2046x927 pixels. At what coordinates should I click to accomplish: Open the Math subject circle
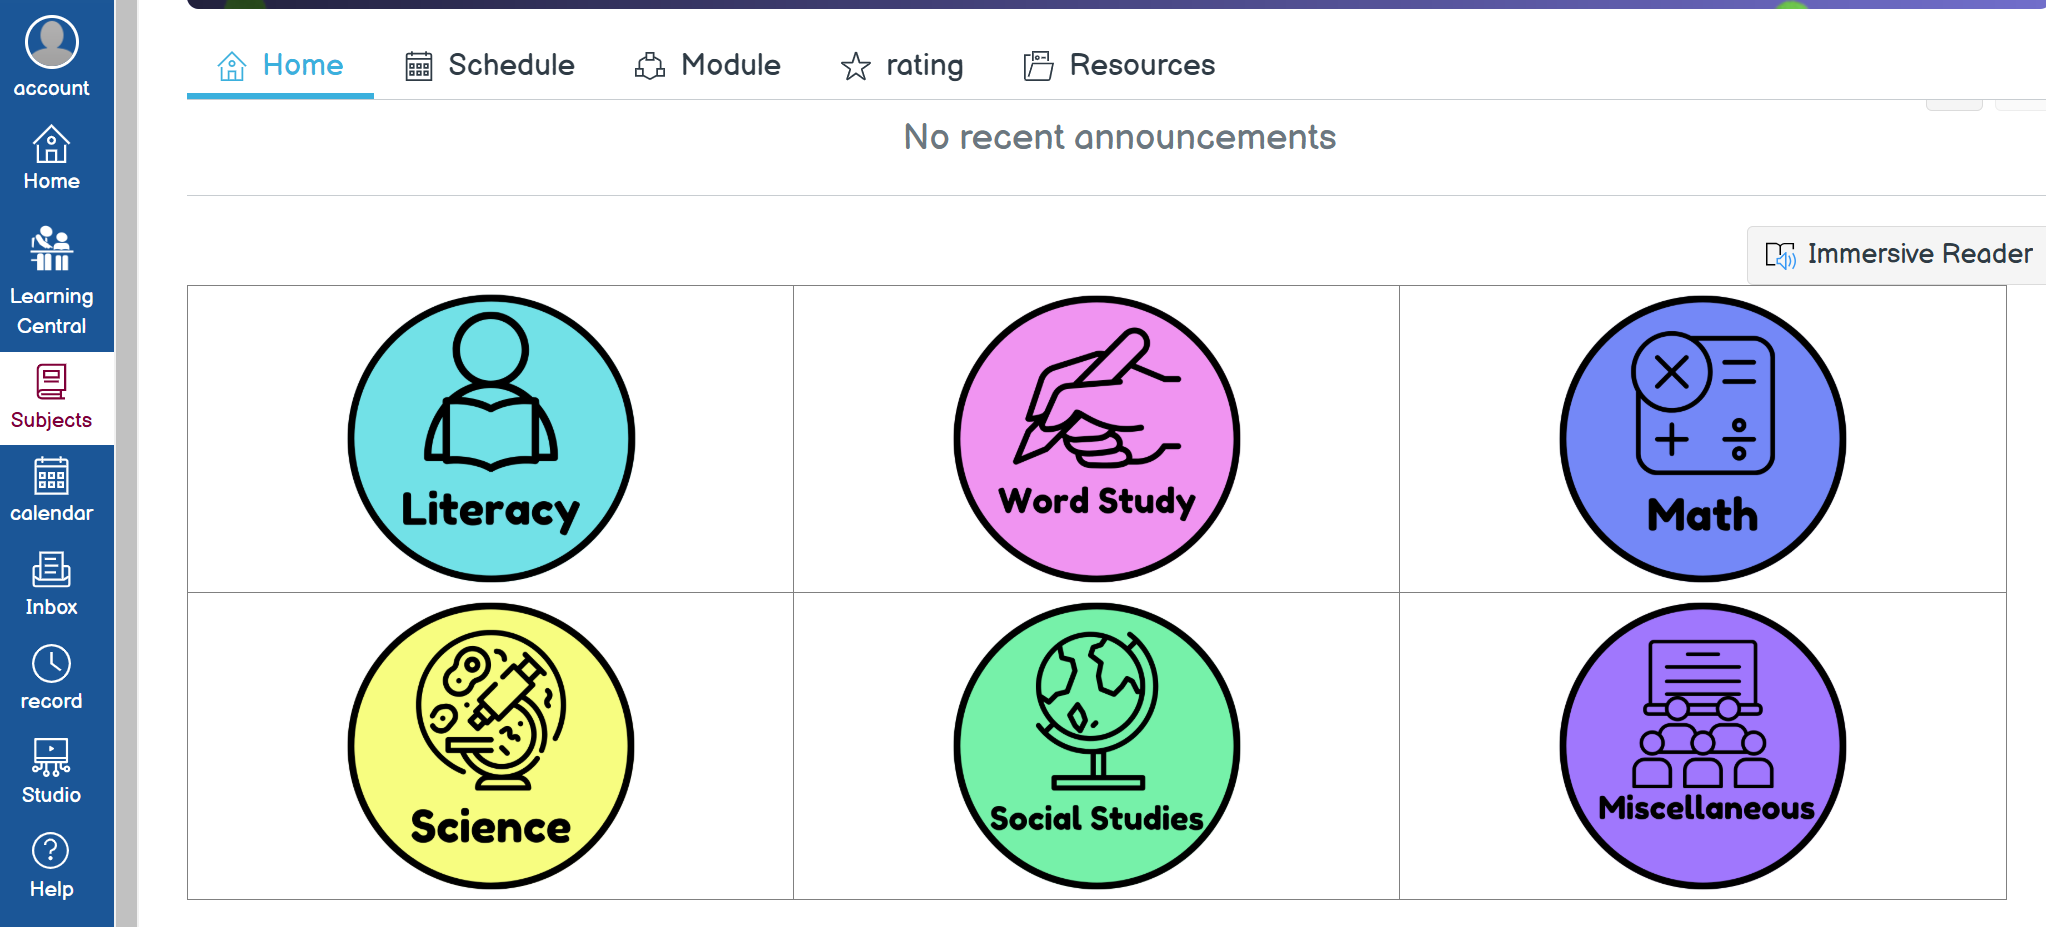click(x=1703, y=438)
